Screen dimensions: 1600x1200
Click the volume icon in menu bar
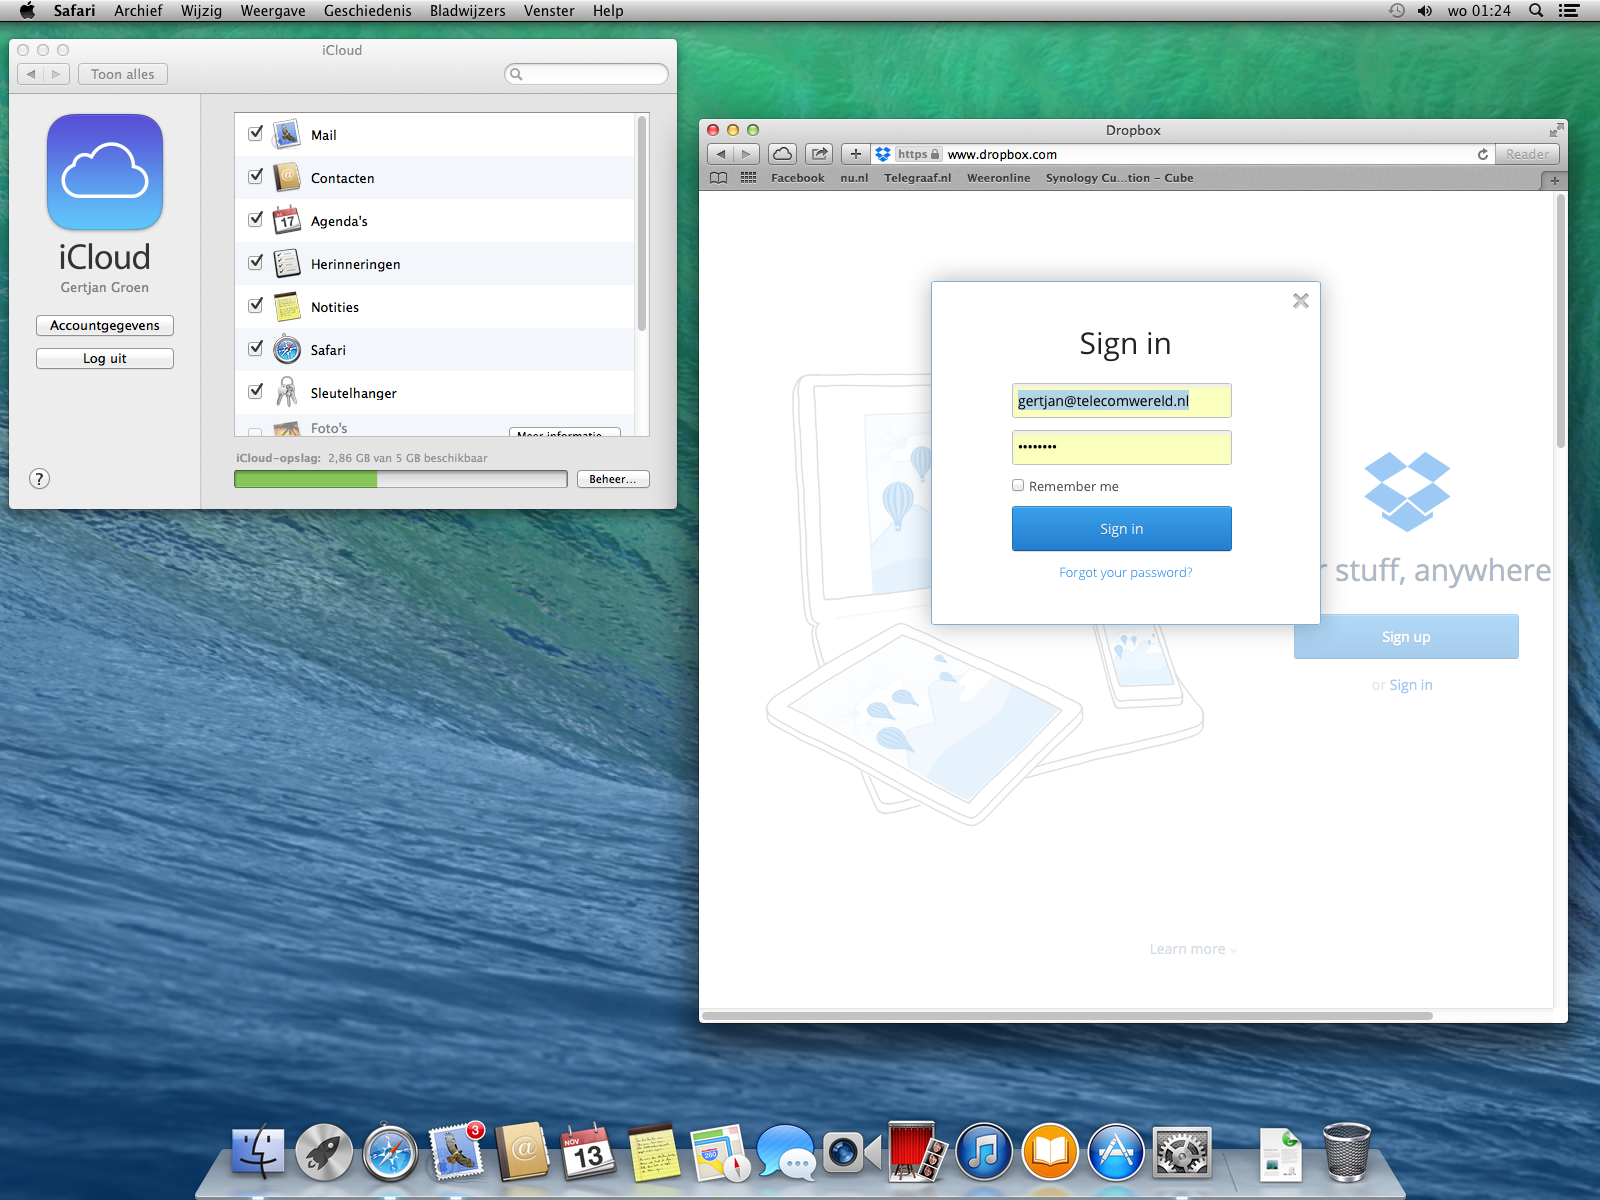pyautogui.click(x=1425, y=11)
